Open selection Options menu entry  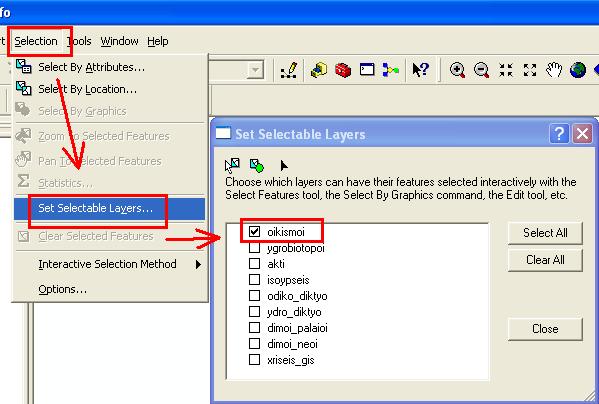(110, 289)
